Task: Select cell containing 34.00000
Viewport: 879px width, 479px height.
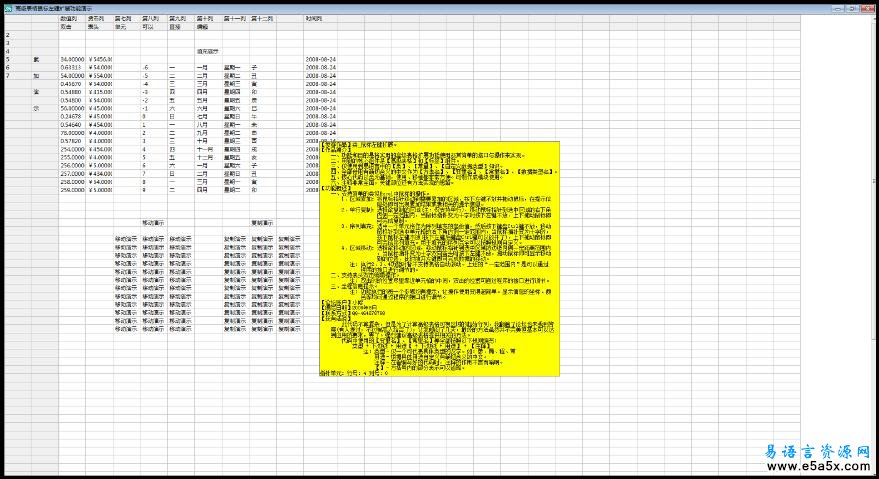Action: click(71, 59)
